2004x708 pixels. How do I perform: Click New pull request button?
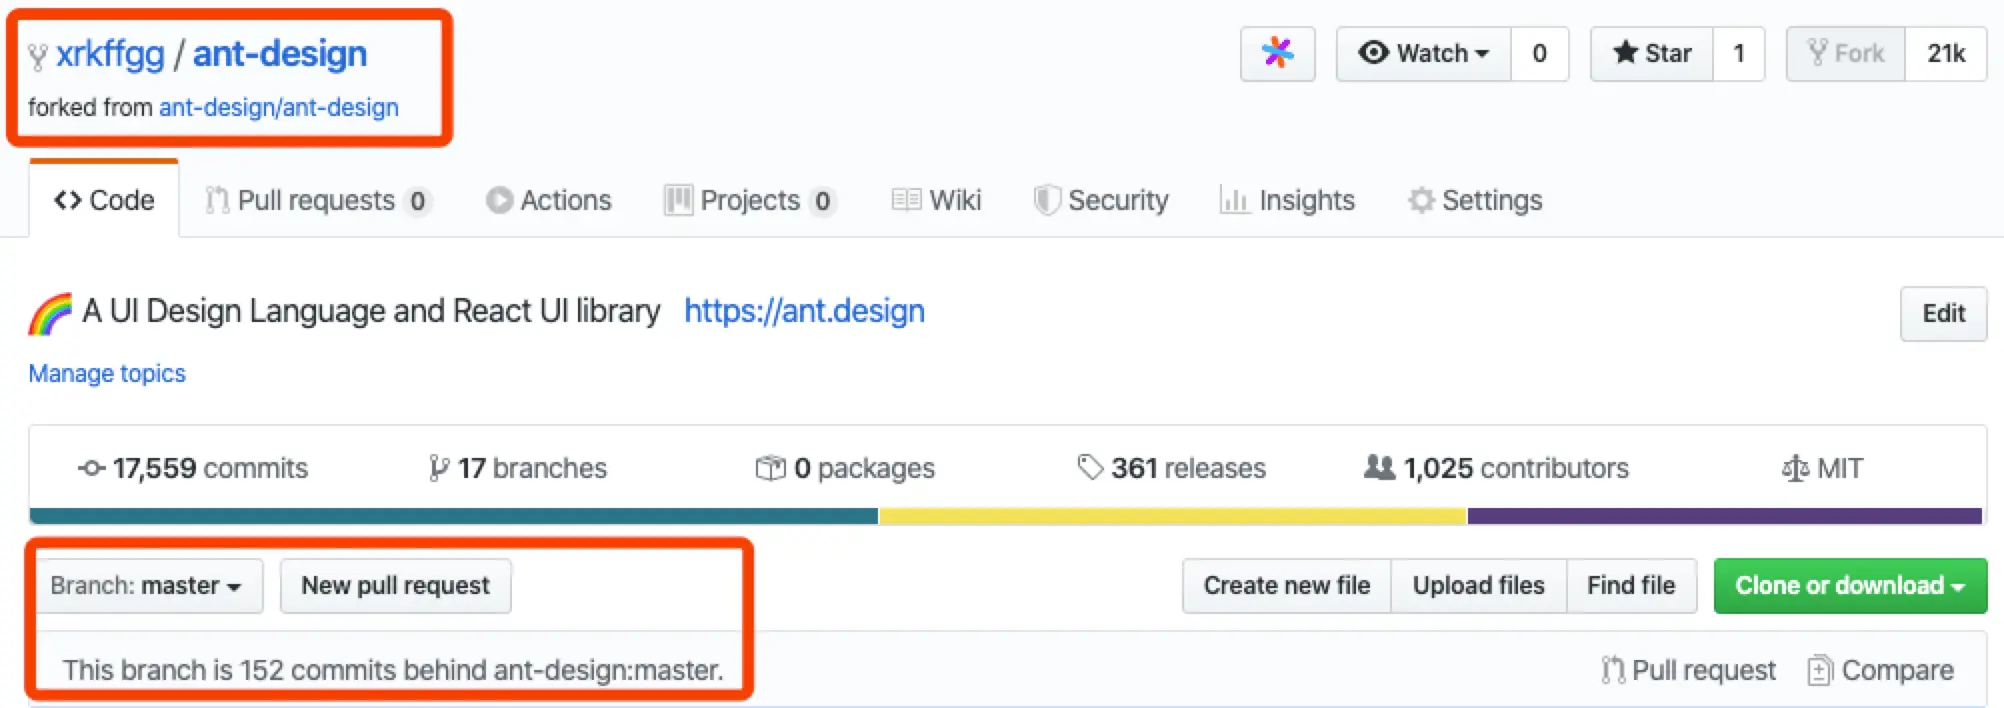pyautogui.click(x=396, y=585)
